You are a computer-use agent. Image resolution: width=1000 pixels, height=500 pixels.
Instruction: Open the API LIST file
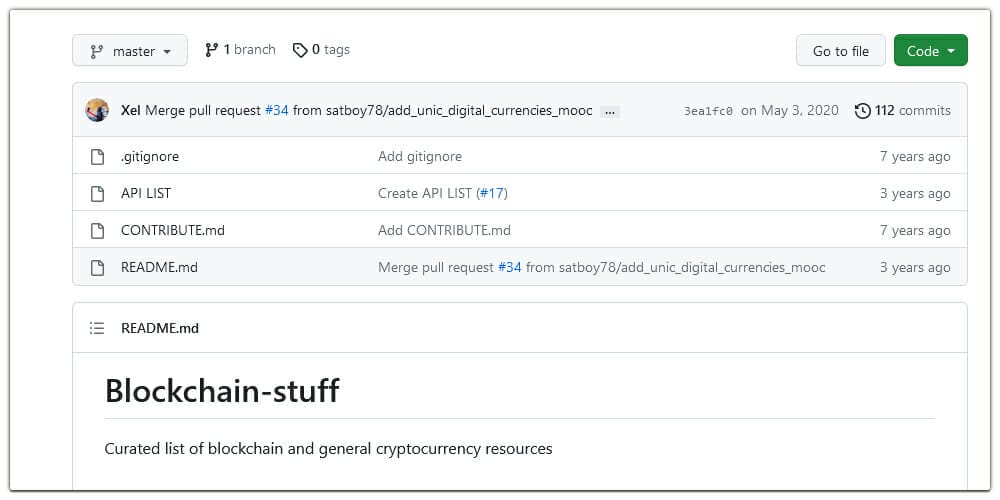pos(146,193)
